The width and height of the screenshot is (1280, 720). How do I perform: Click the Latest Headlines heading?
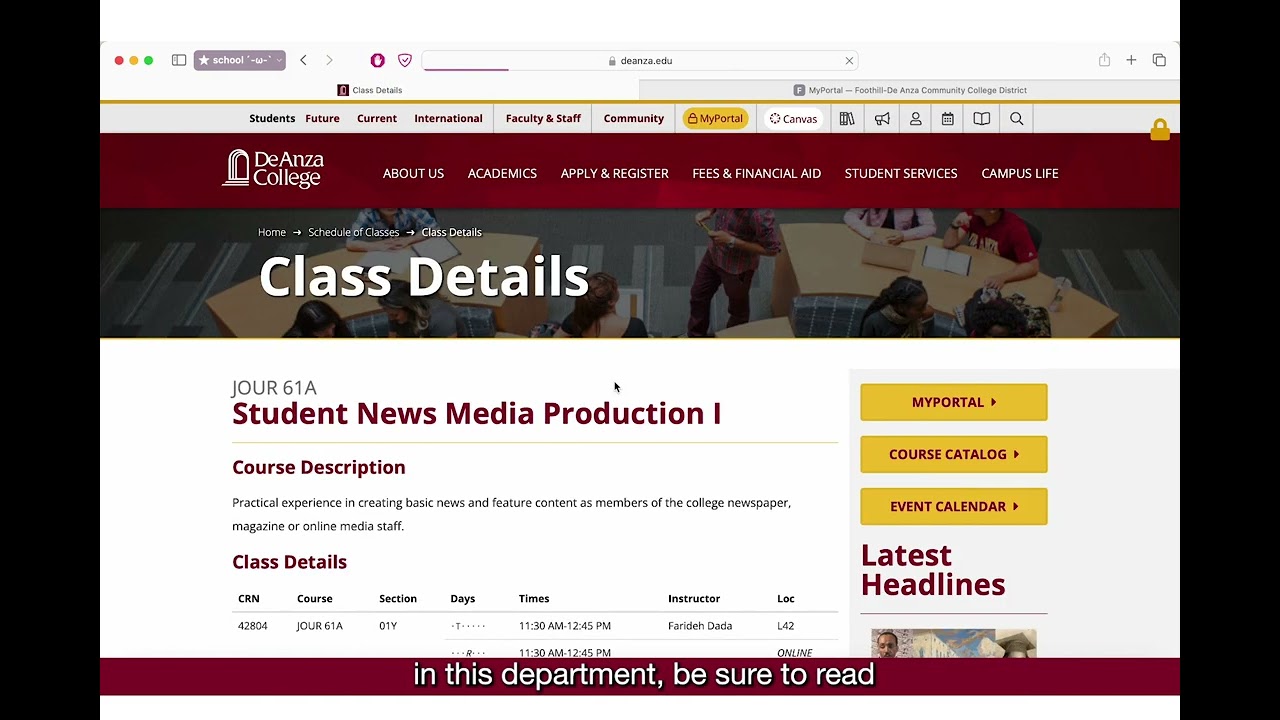[933, 570]
